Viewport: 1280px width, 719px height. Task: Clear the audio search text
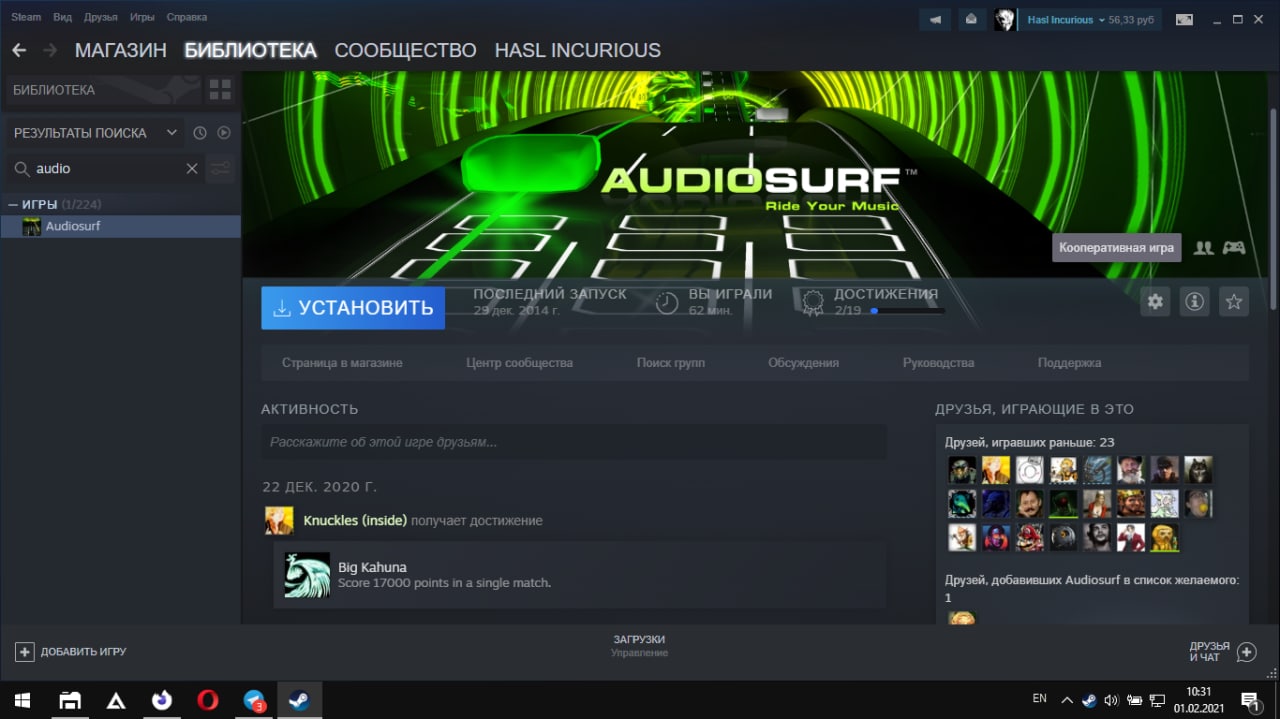192,169
